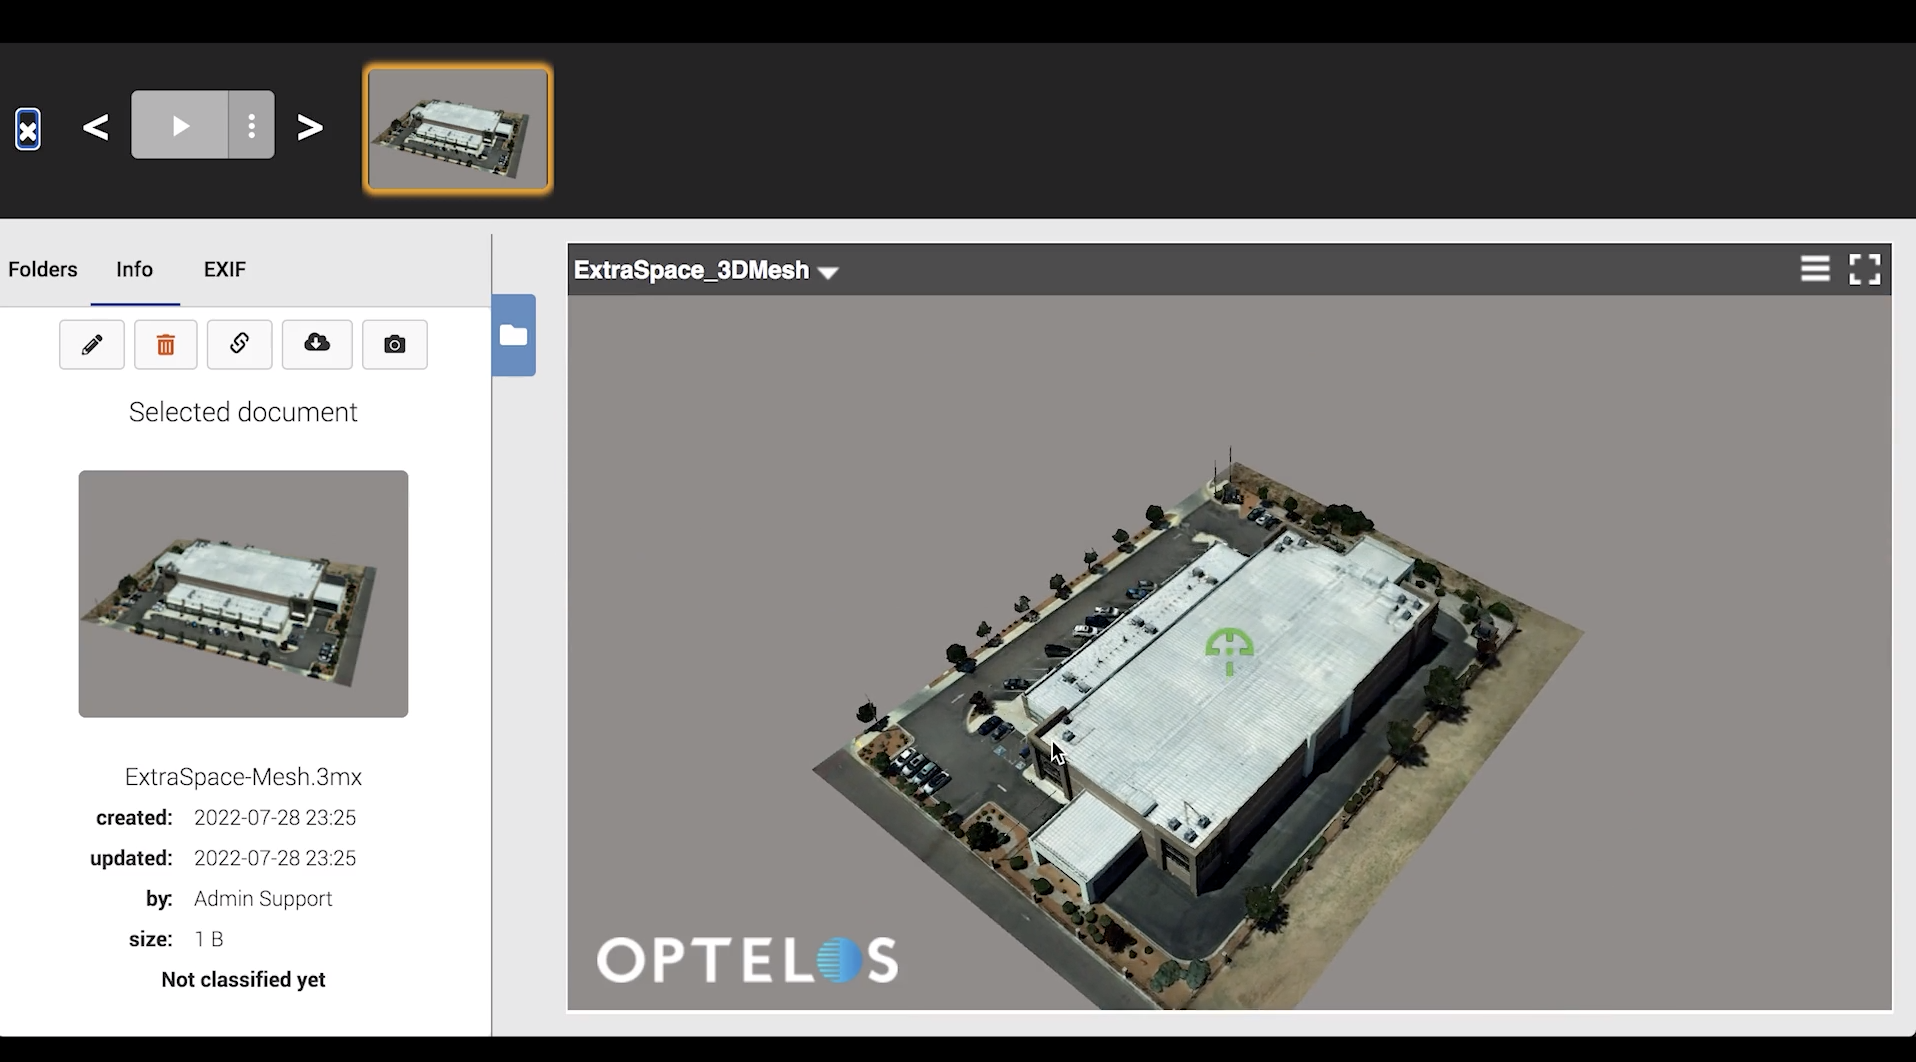The height and width of the screenshot is (1062, 1916).
Task: Open the hamburger menu in viewer header
Action: 1815,269
